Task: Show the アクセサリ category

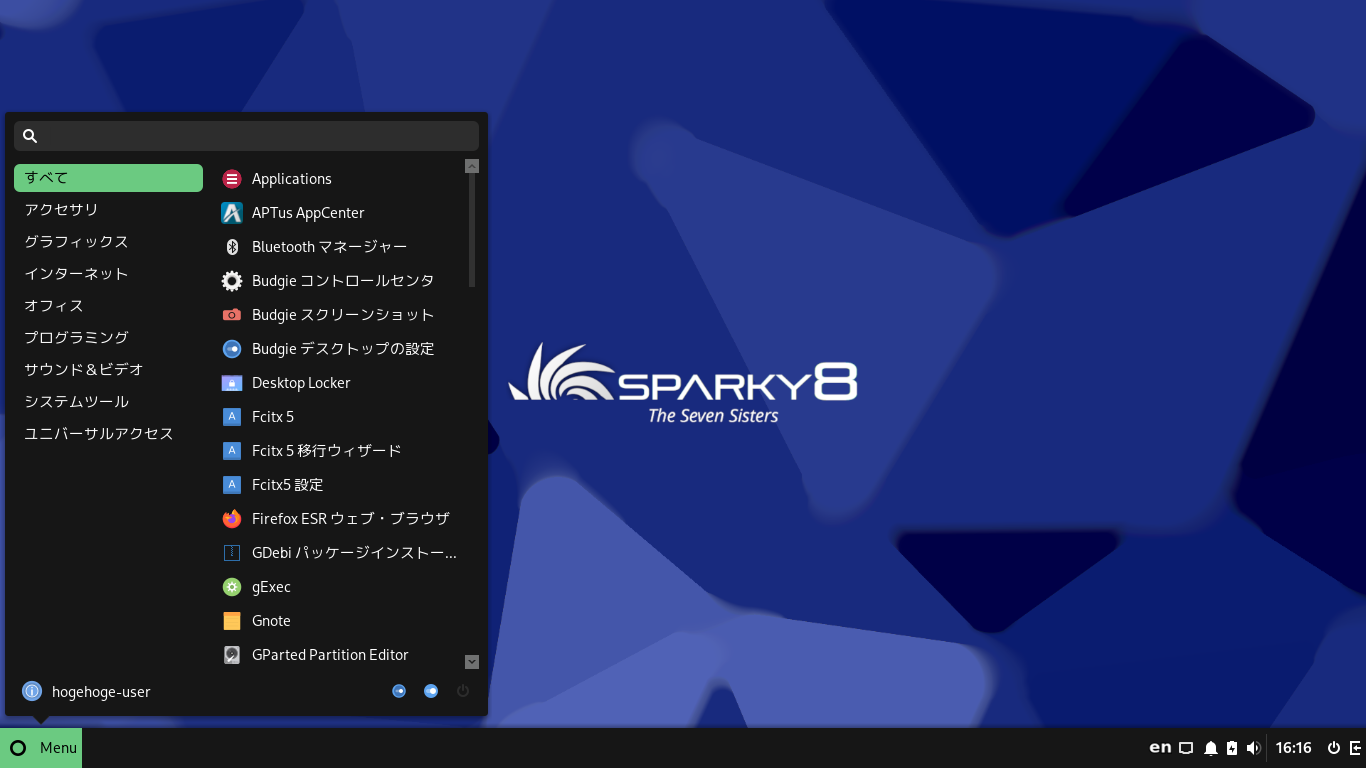Action: click(x=108, y=210)
